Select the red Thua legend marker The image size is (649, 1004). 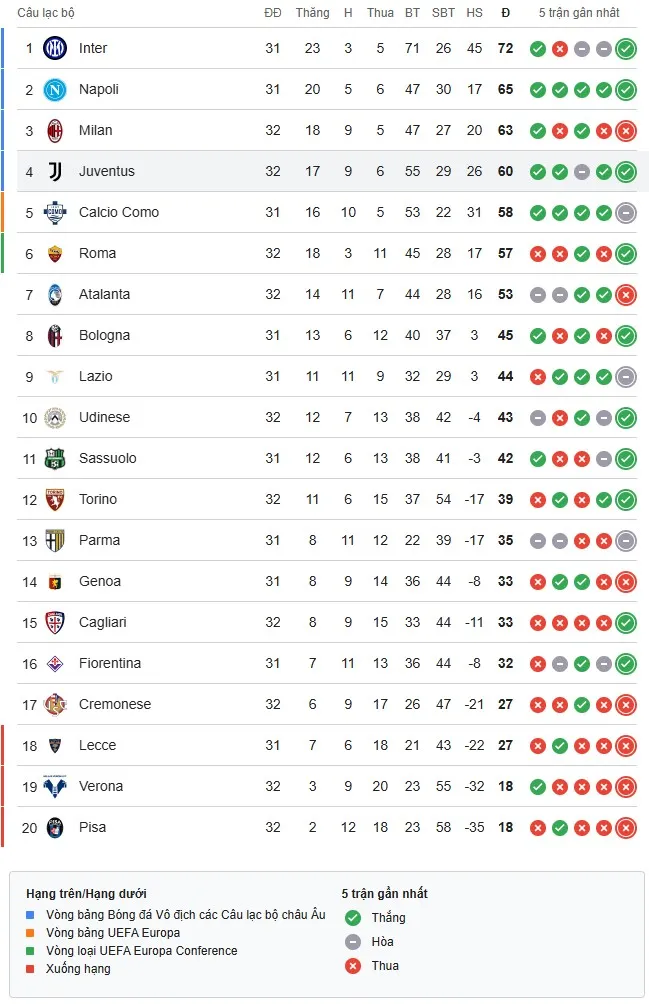(x=352, y=966)
